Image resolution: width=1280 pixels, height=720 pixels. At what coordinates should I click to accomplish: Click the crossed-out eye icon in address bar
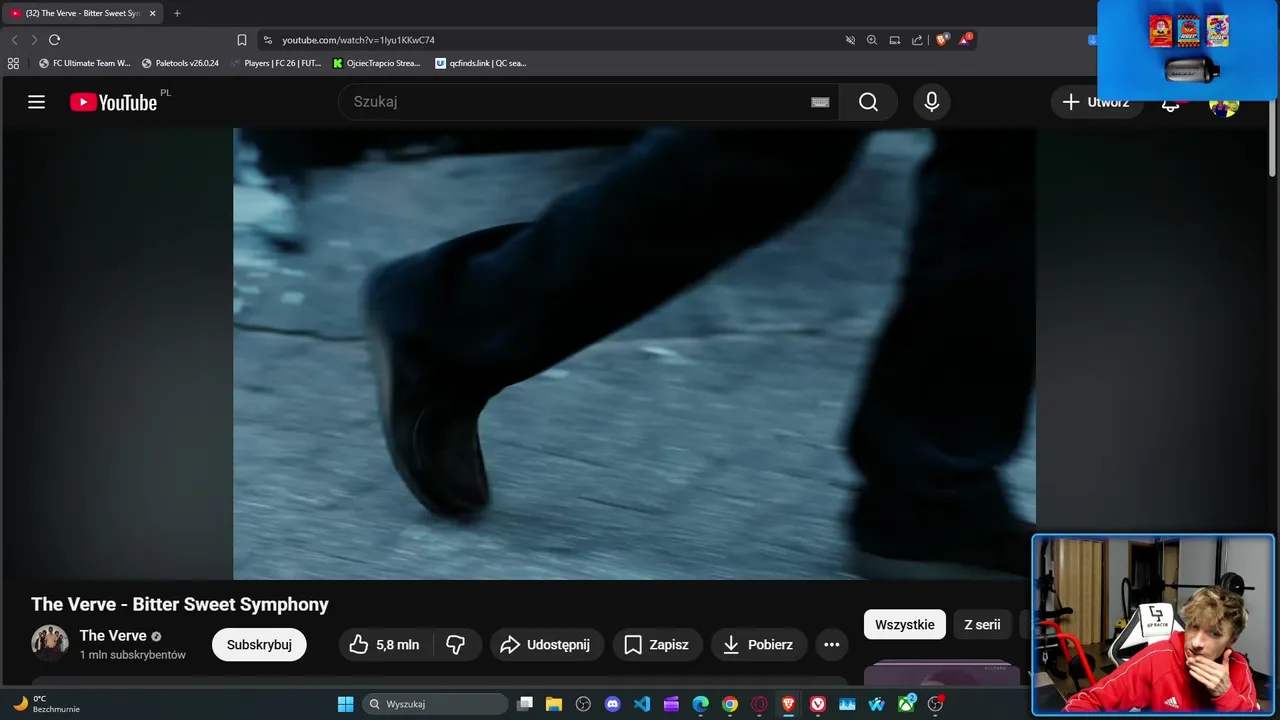click(x=850, y=40)
